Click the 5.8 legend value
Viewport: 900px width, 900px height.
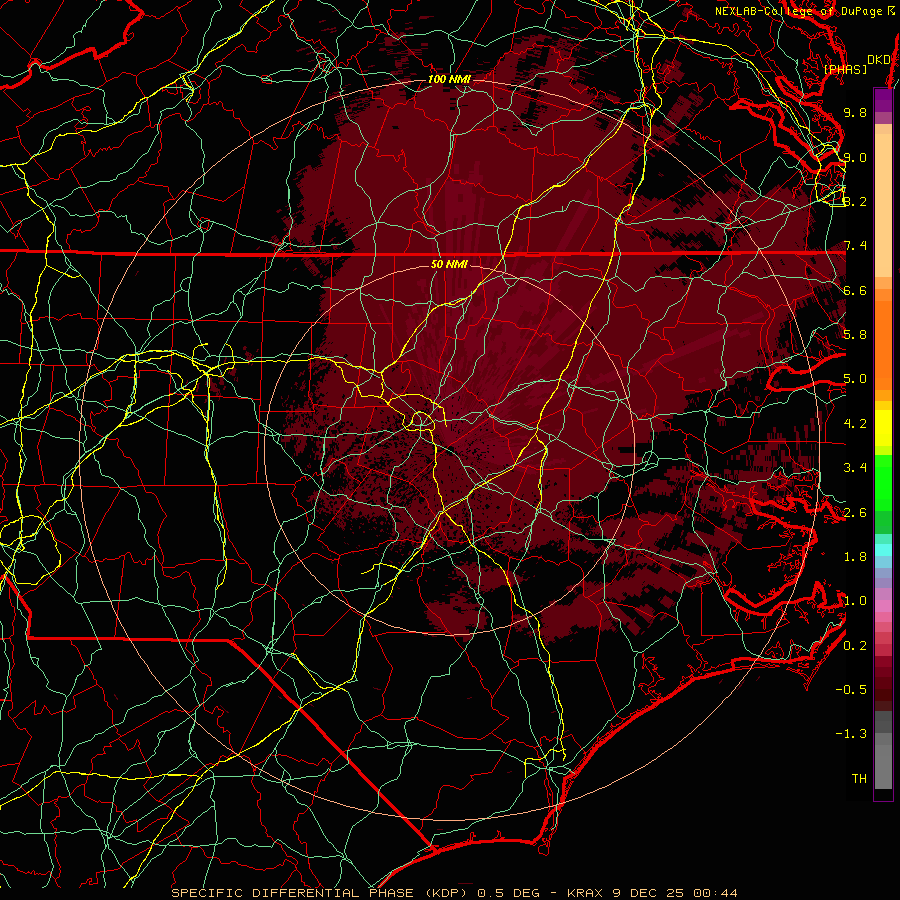(855, 335)
